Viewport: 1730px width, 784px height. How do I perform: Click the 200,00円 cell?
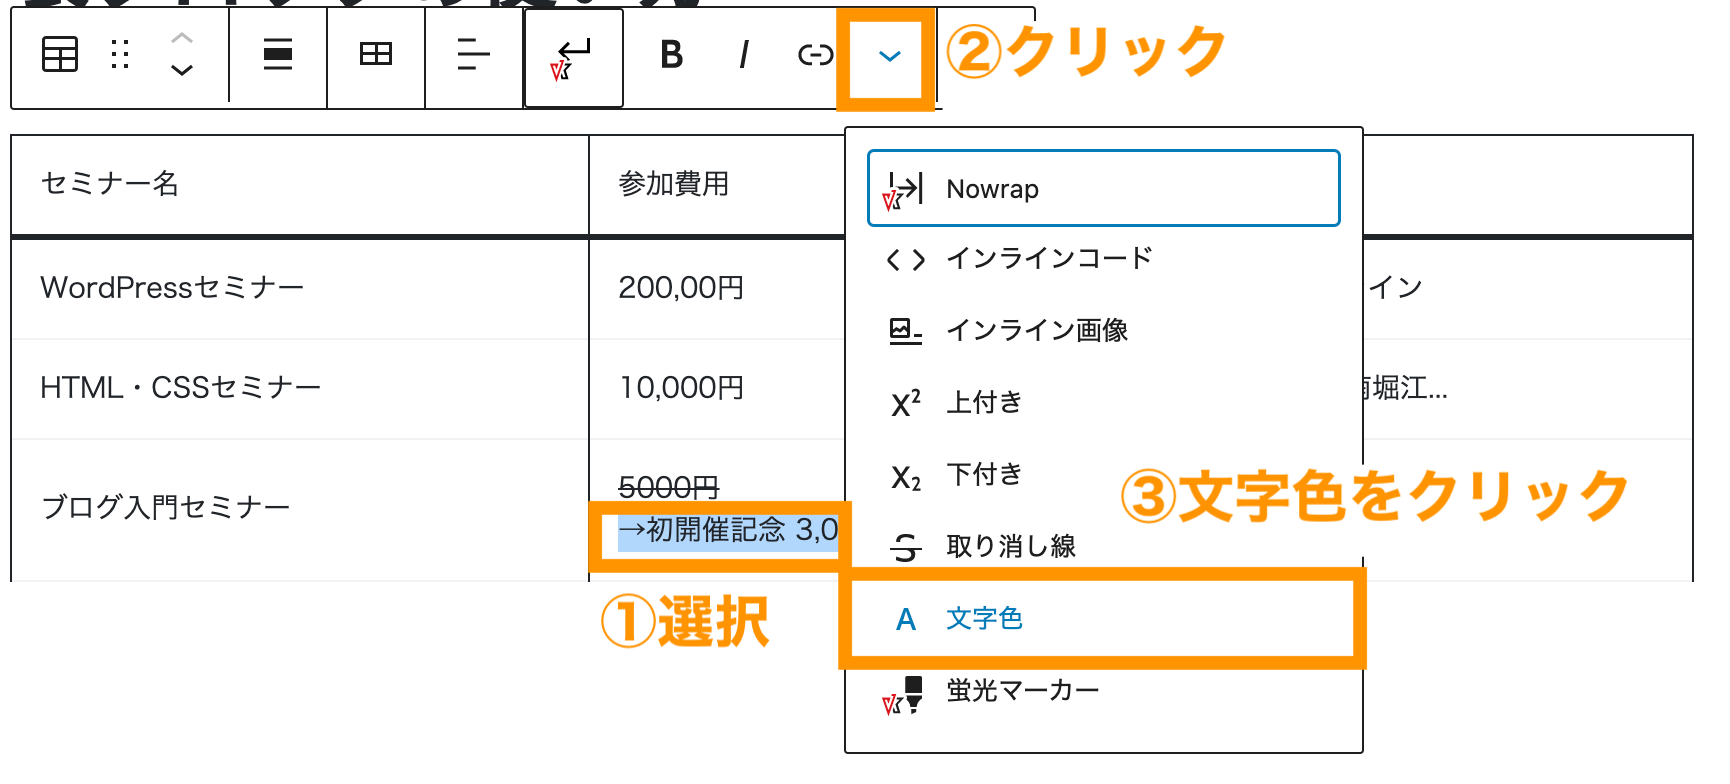point(717,289)
